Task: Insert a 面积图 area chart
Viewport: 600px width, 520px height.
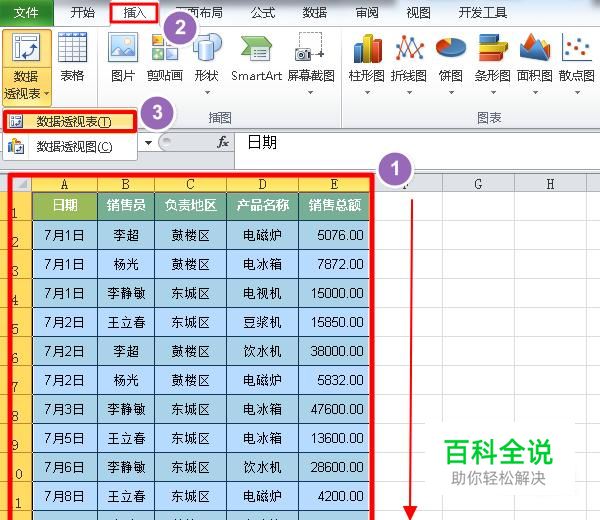Action: pos(535,48)
